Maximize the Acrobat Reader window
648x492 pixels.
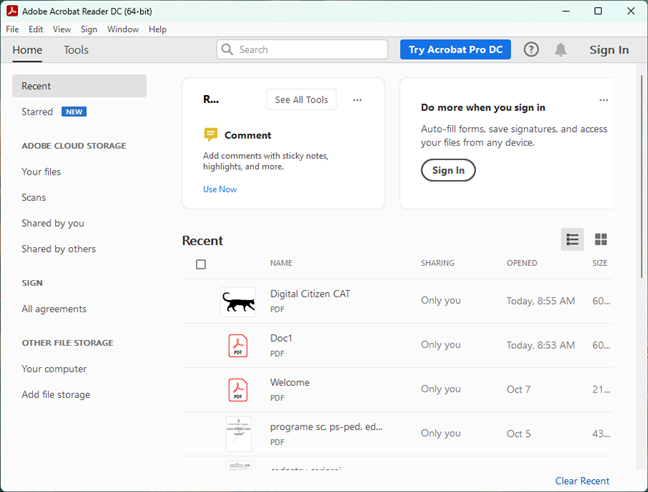point(598,11)
